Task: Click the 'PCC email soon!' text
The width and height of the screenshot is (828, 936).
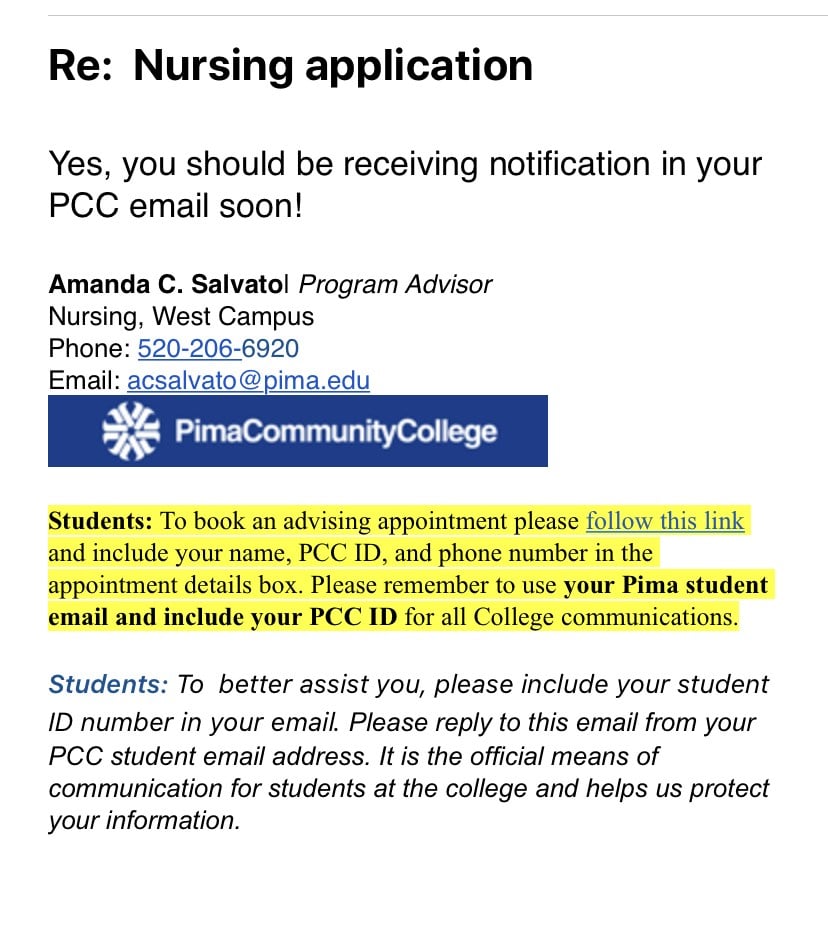Action: click(x=176, y=206)
